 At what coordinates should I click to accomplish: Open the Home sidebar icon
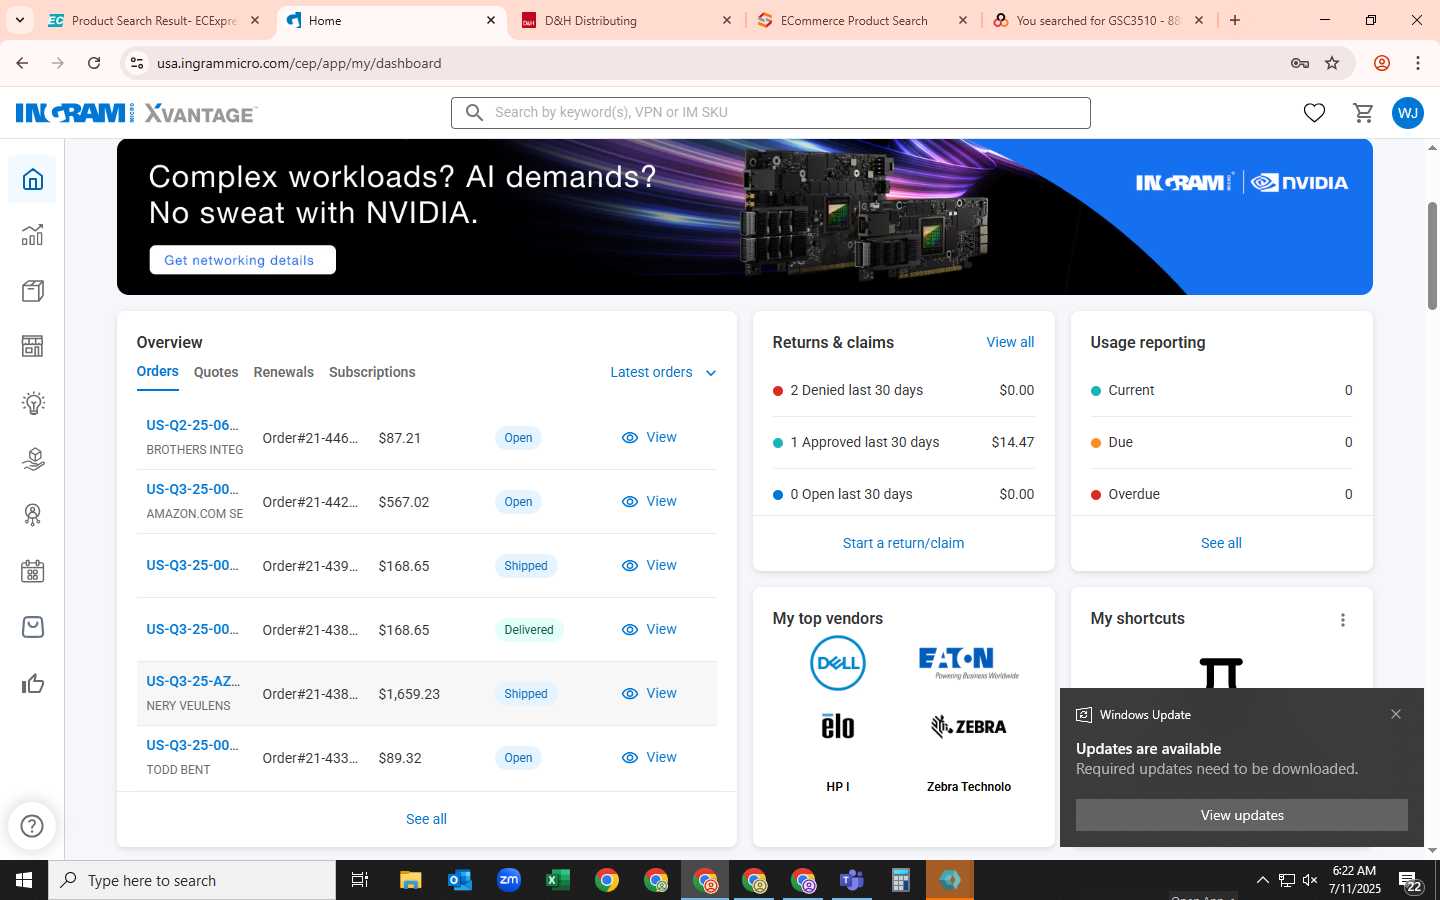(x=33, y=179)
